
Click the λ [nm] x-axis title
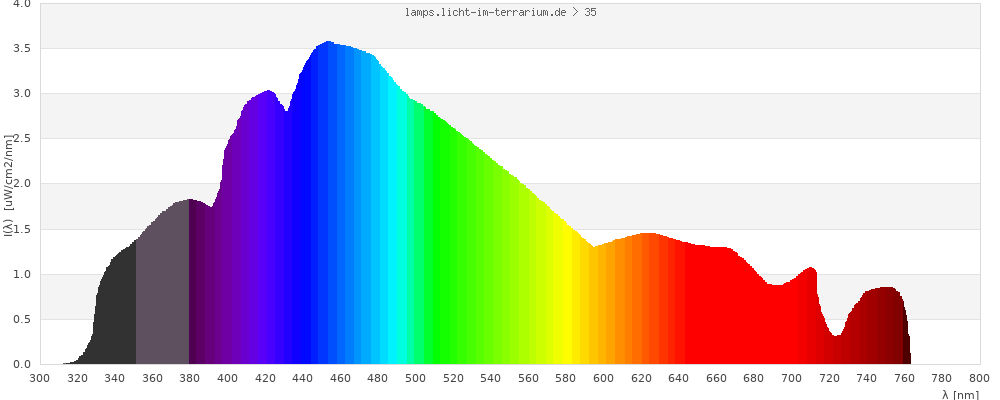[960, 395]
